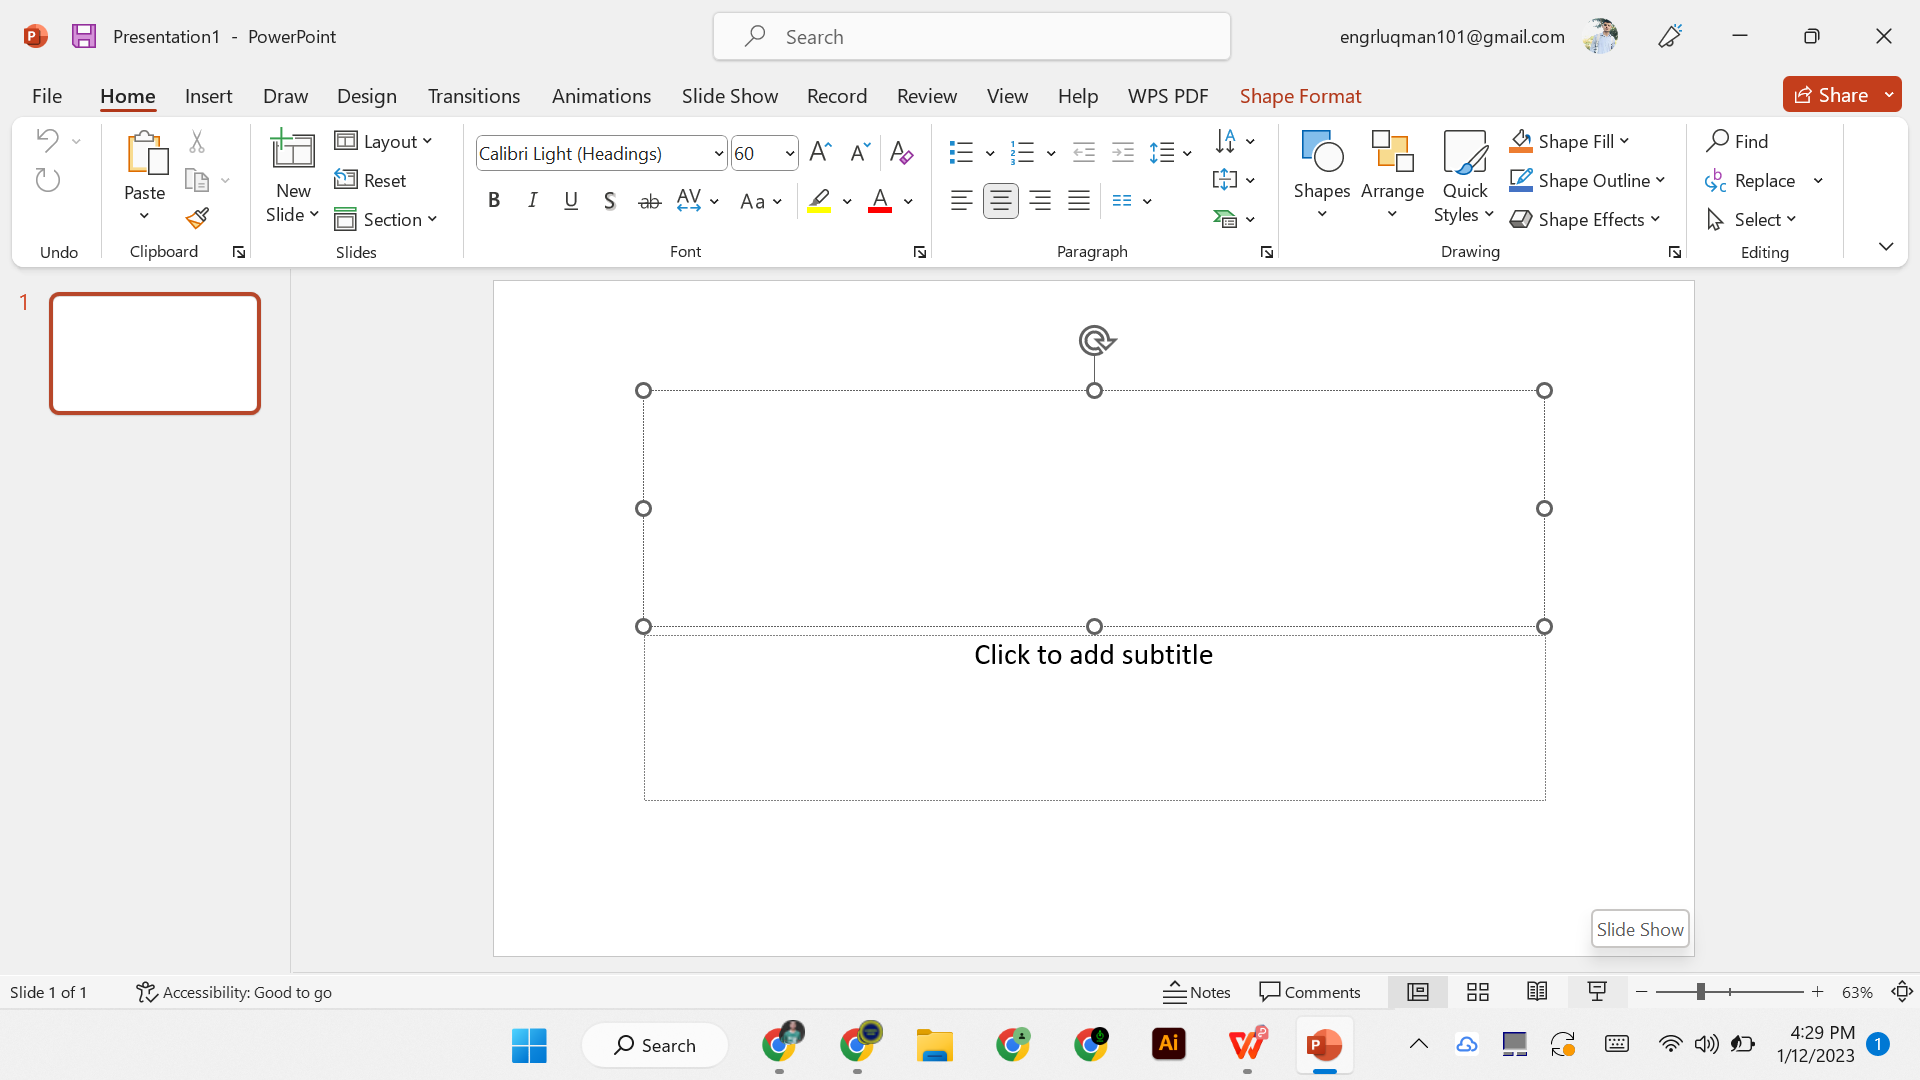The height and width of the screenshot is (1080, 1920).
Task: Open the File menu
Action: pyautogui.click(x=47, y=95)
